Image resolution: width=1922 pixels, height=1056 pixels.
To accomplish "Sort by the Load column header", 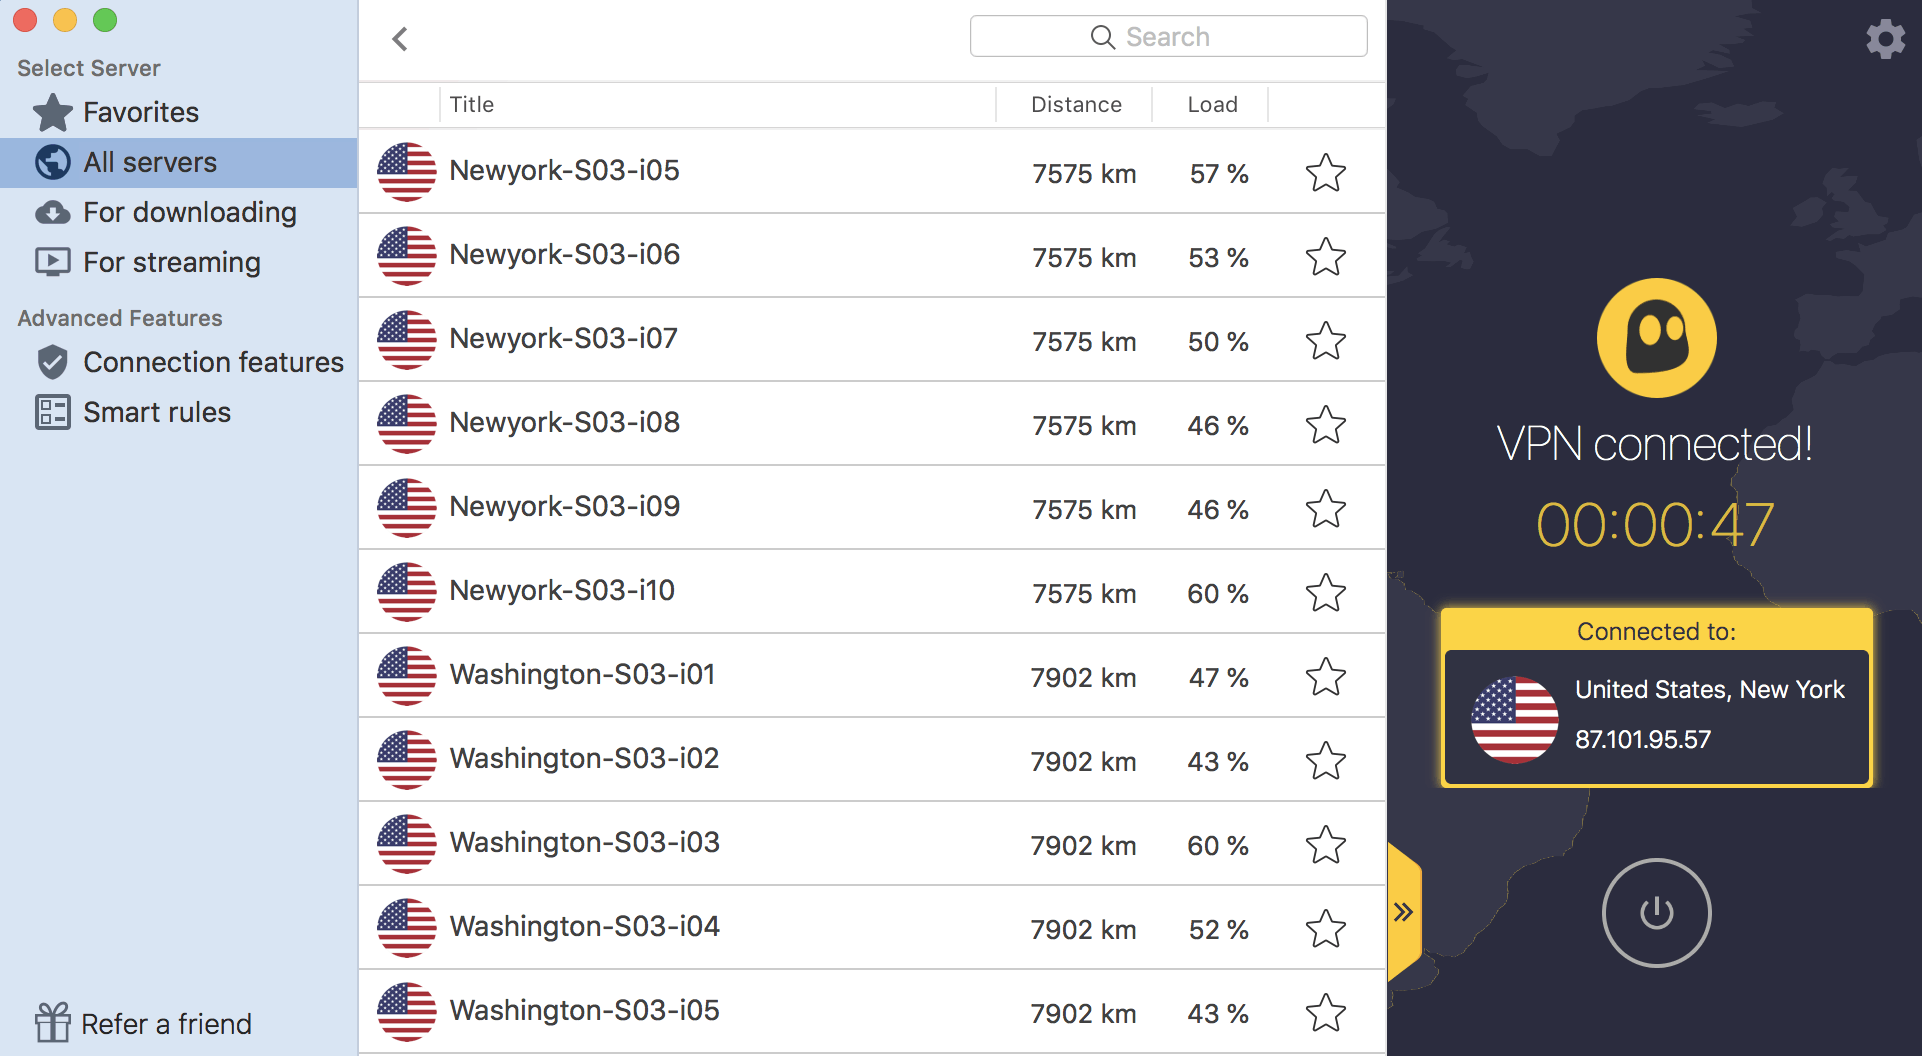I will pos(1212,104).
